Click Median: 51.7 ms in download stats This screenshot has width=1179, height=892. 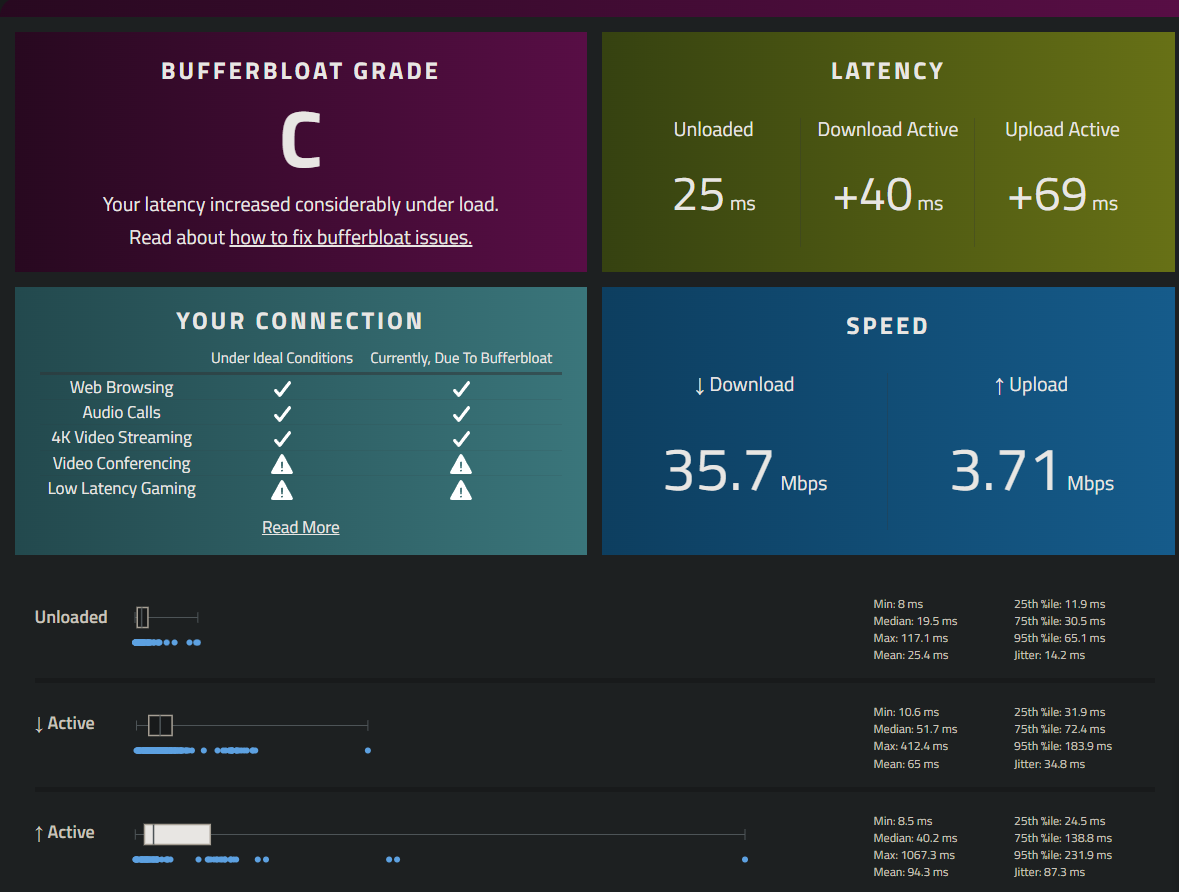915,729
